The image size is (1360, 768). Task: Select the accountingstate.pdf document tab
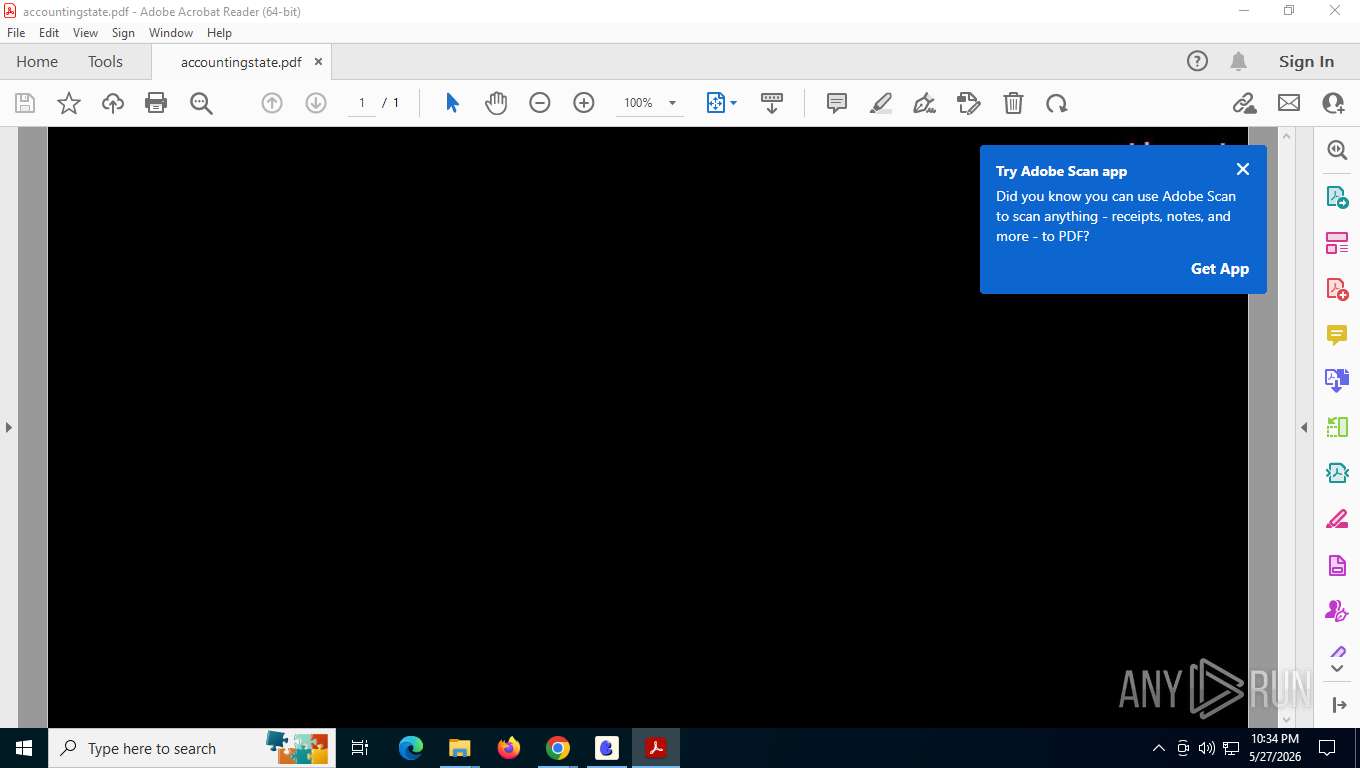(241, 62)
